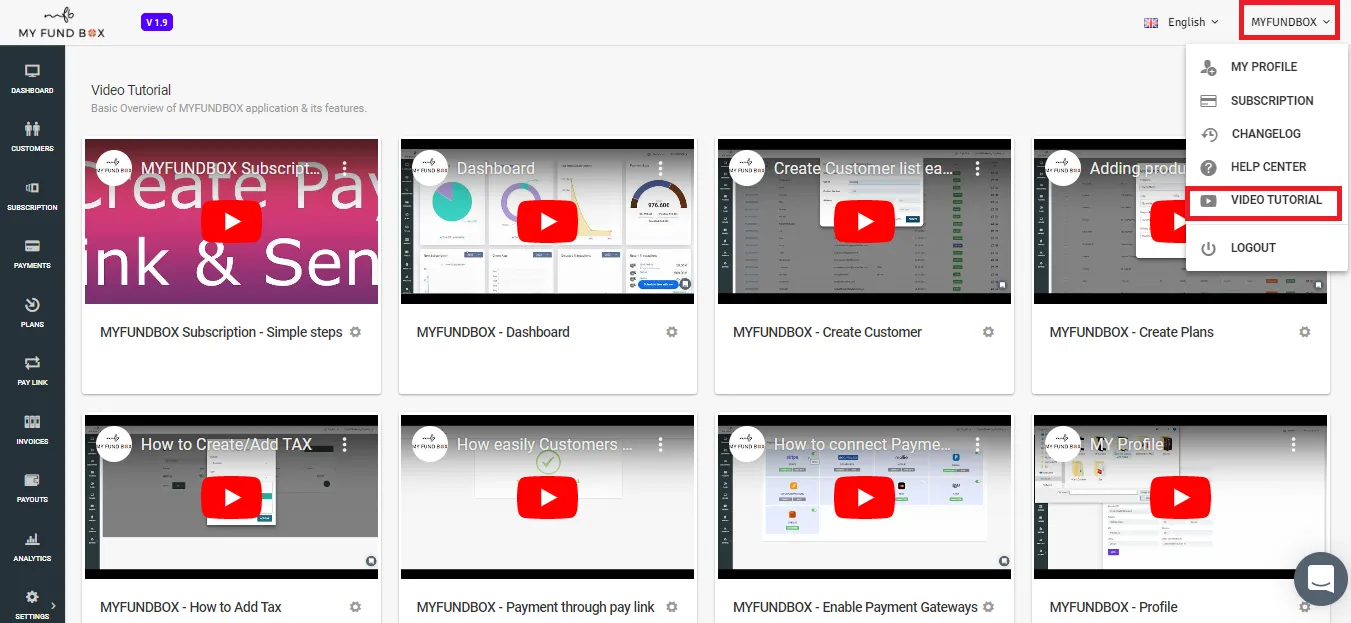Click gear beside Payment through pay link
The width and height of the screenshot is (1351, 623).
pyautogui.click(x=672, y=607)
